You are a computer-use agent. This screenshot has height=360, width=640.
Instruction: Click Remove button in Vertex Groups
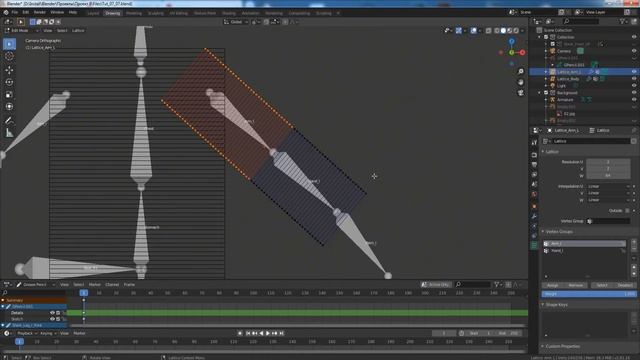(x=576, y=285)
